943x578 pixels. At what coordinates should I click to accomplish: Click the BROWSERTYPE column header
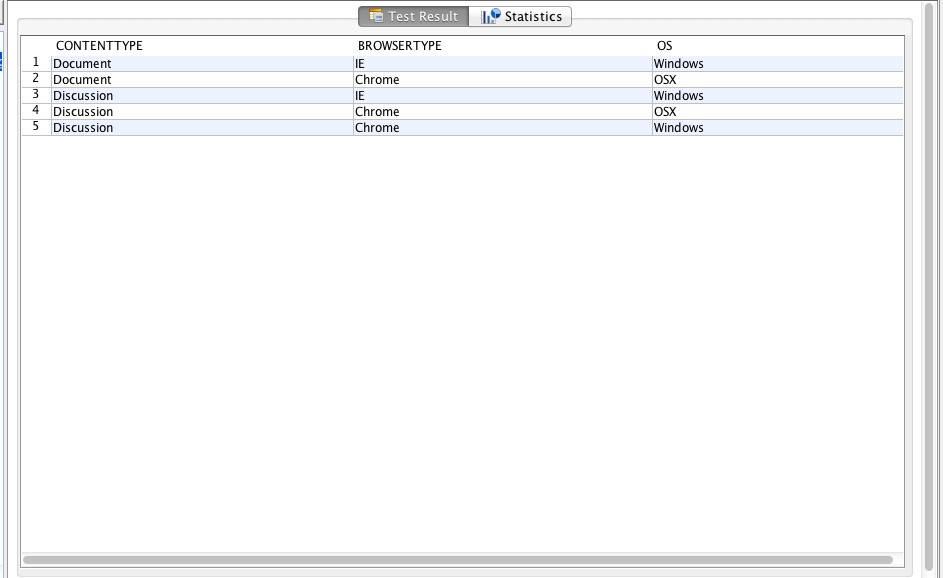coord(503,46)
